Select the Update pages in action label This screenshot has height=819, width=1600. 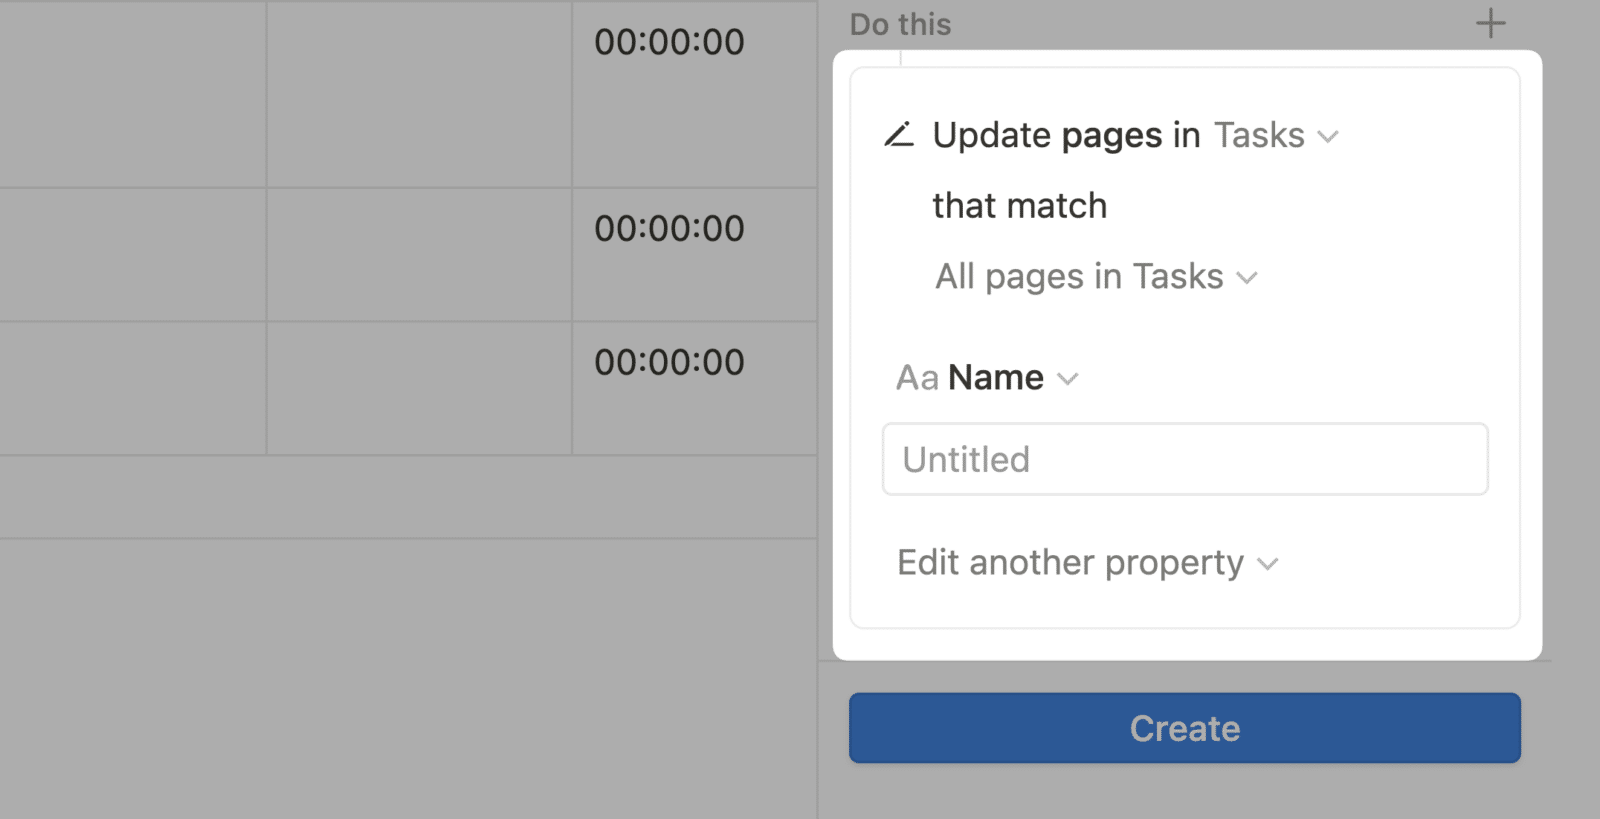(x=1066, y=135)
